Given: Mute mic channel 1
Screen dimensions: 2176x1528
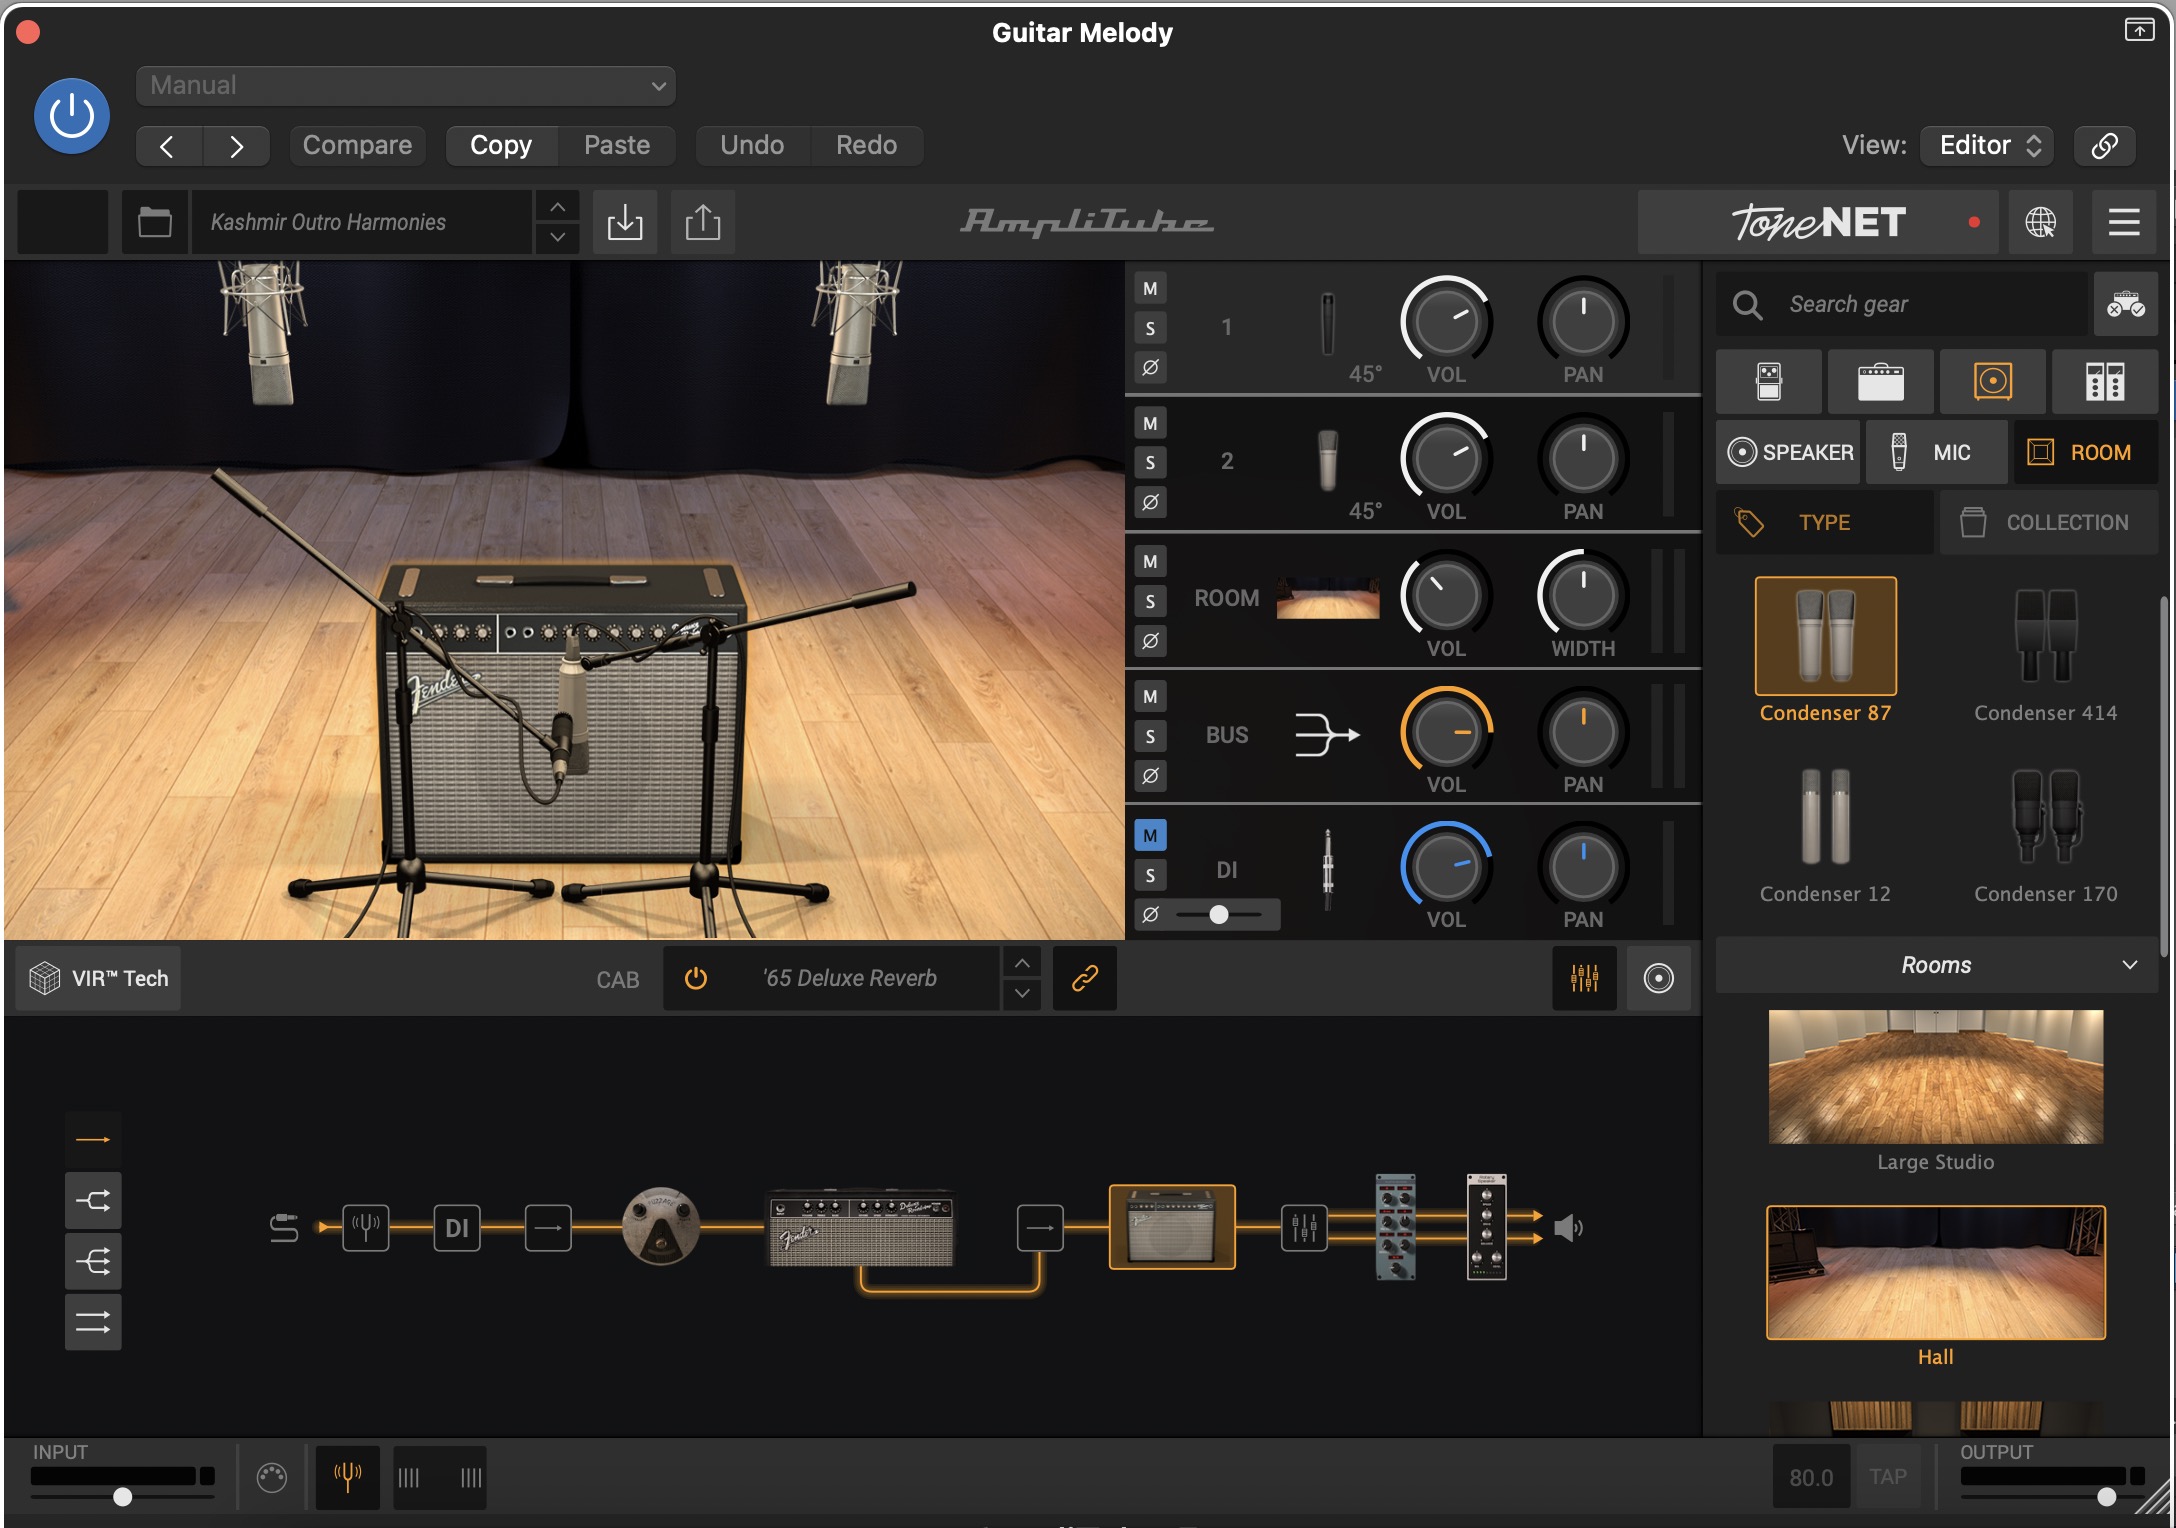Looking at the screenshot, I should tap(1150, 289).
